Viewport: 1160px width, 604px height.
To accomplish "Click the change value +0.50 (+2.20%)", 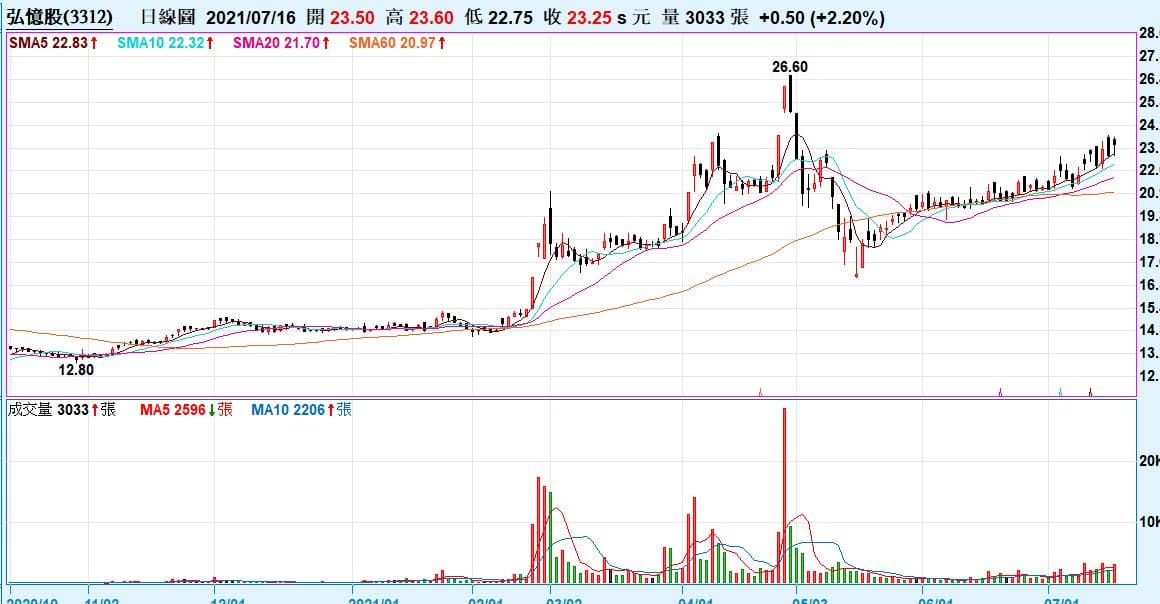I will (821, 17).
